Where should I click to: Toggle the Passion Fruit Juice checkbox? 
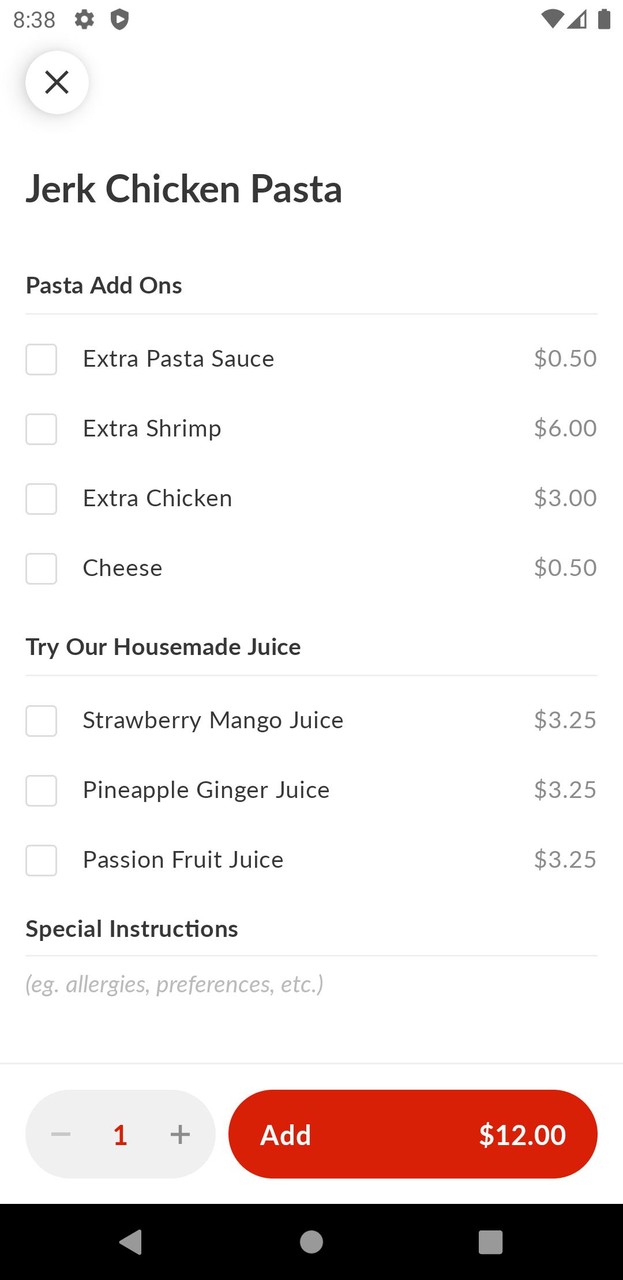coord(41,860)
